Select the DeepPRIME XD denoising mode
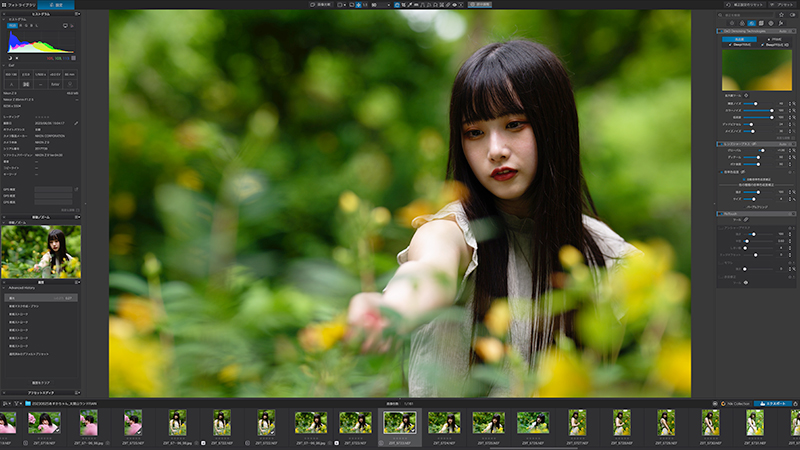800x450 pixels. pyautogui.click(x=774, y=45)
